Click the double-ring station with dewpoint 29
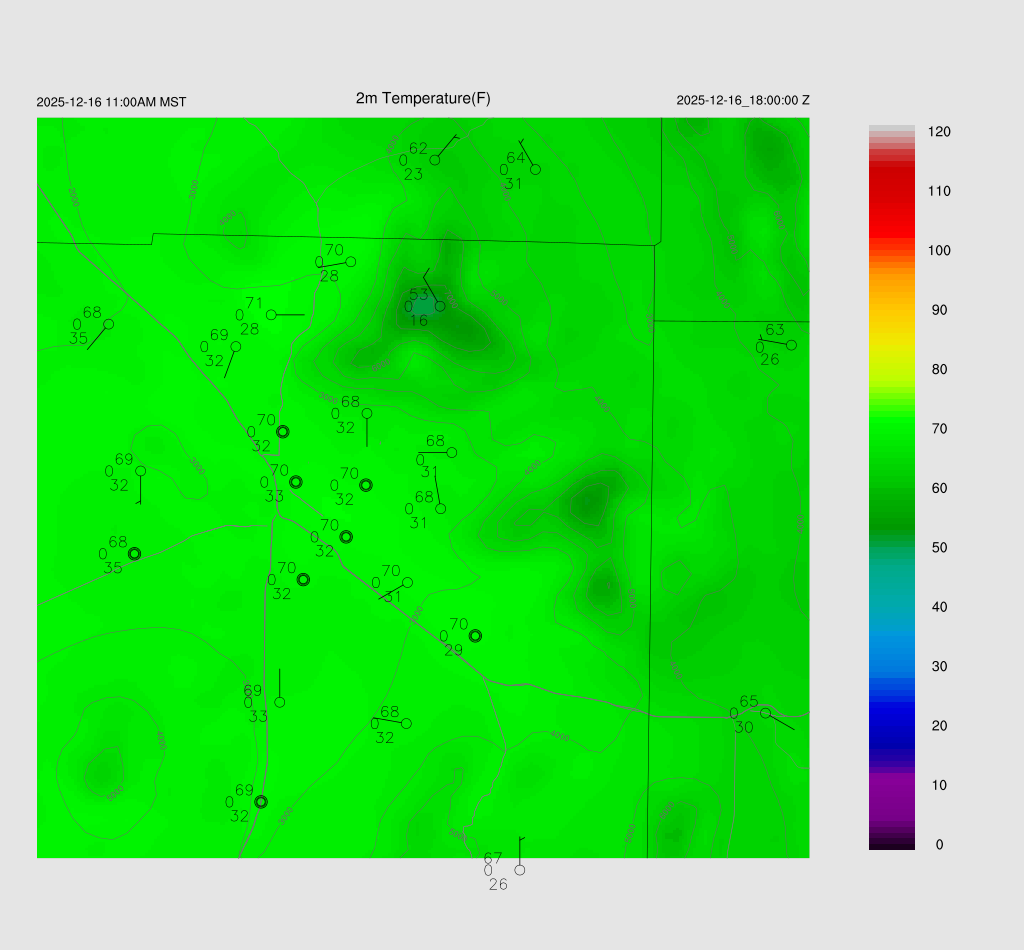 476,635
